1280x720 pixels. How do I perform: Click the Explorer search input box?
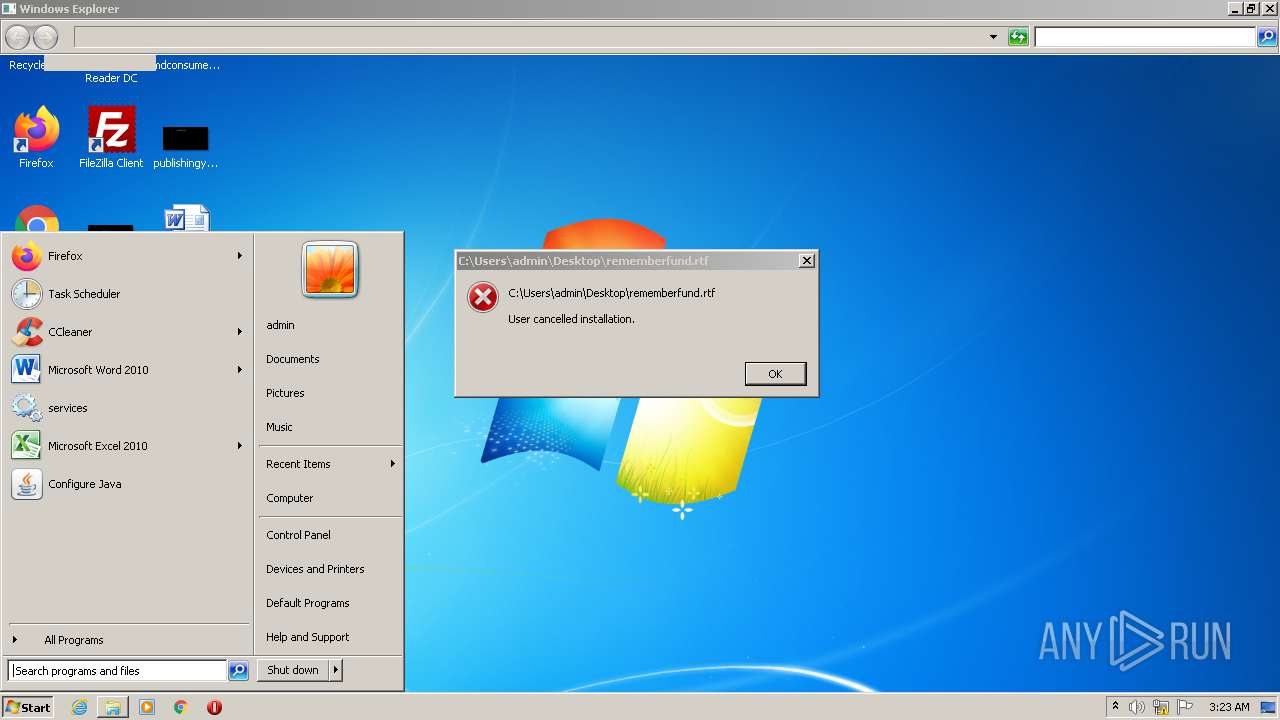pyautogui.click(x=1145, y=37)
